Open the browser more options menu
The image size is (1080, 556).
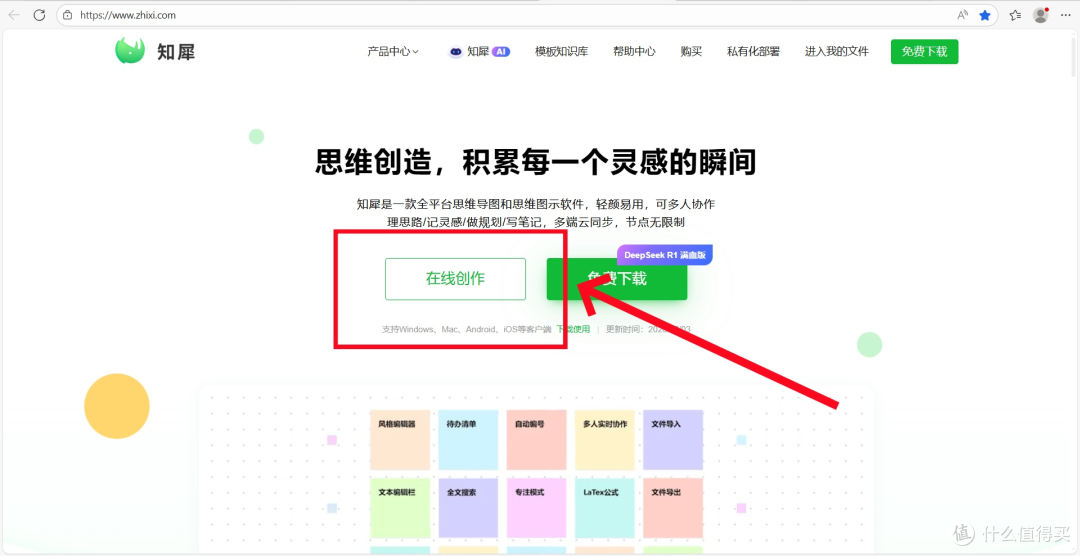click(1066, 14)
